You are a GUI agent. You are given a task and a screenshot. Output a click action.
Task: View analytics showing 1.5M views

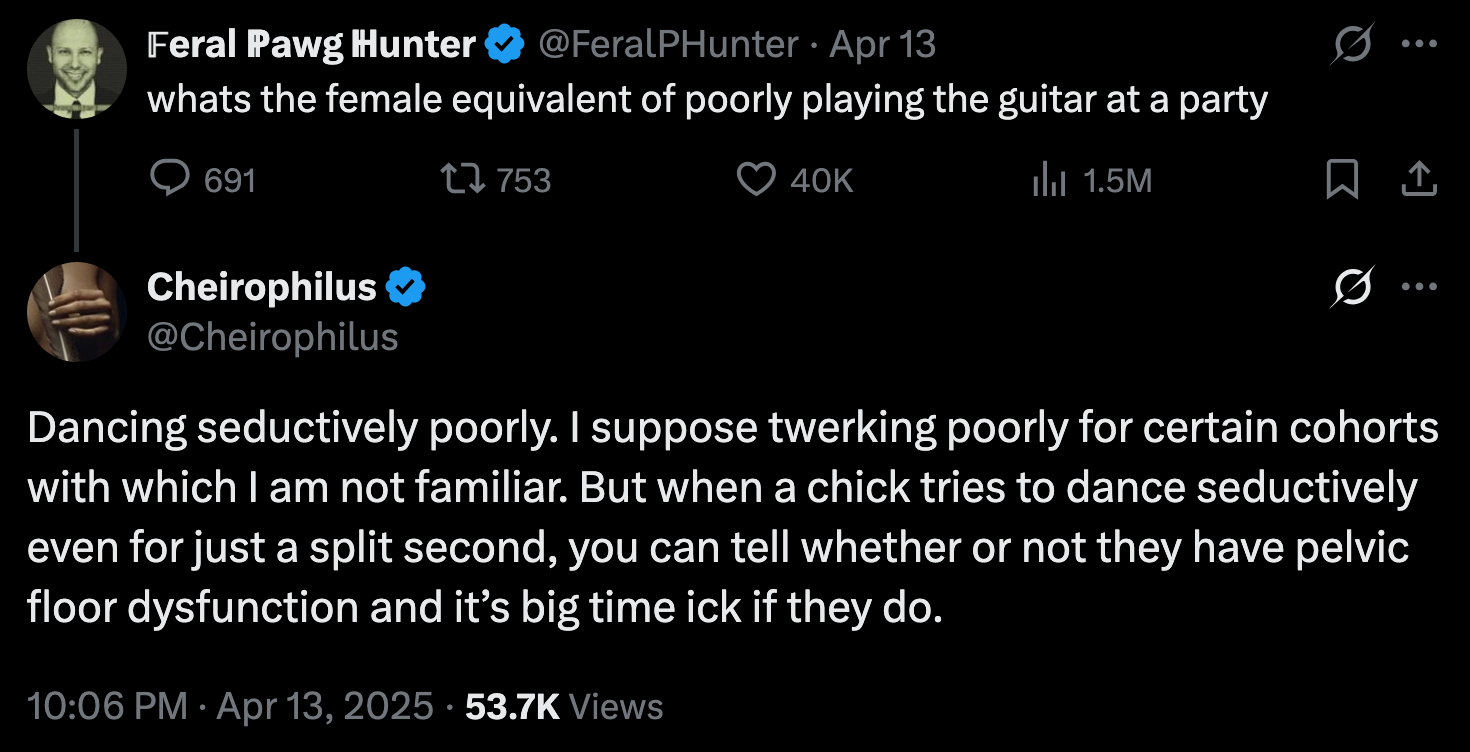pos(1047,180)
